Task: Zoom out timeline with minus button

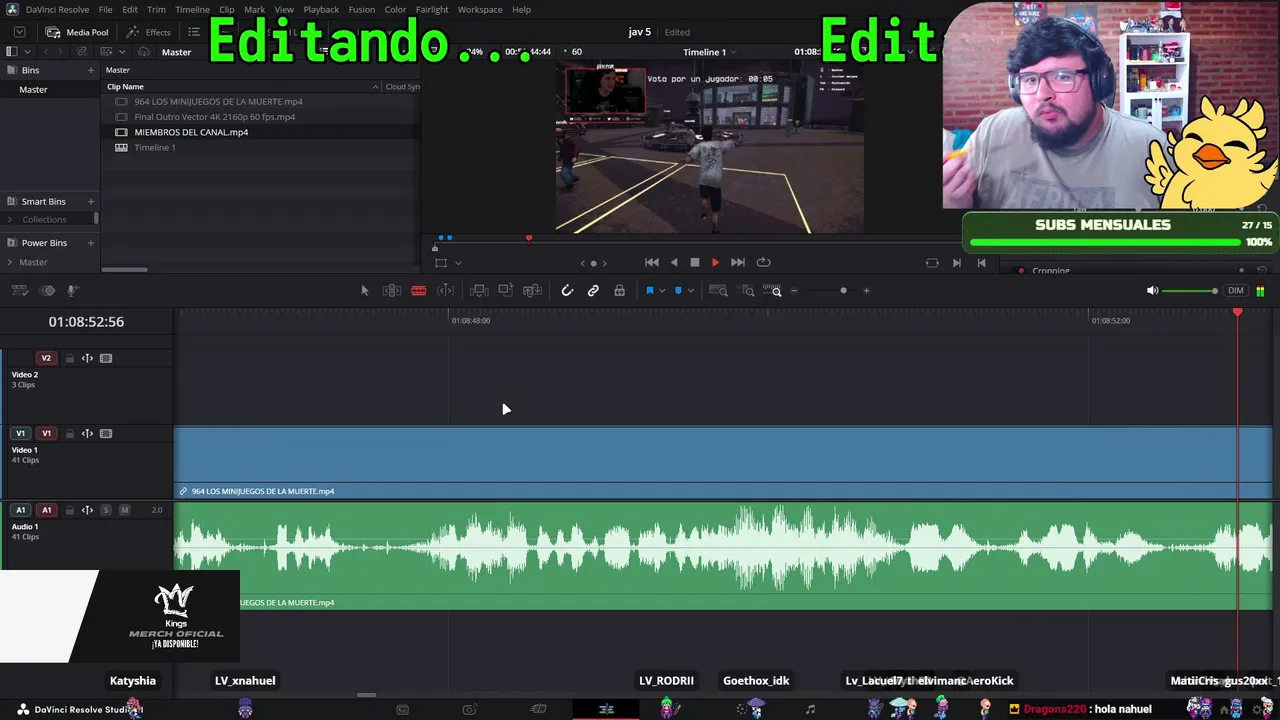Action: (794, 291)
